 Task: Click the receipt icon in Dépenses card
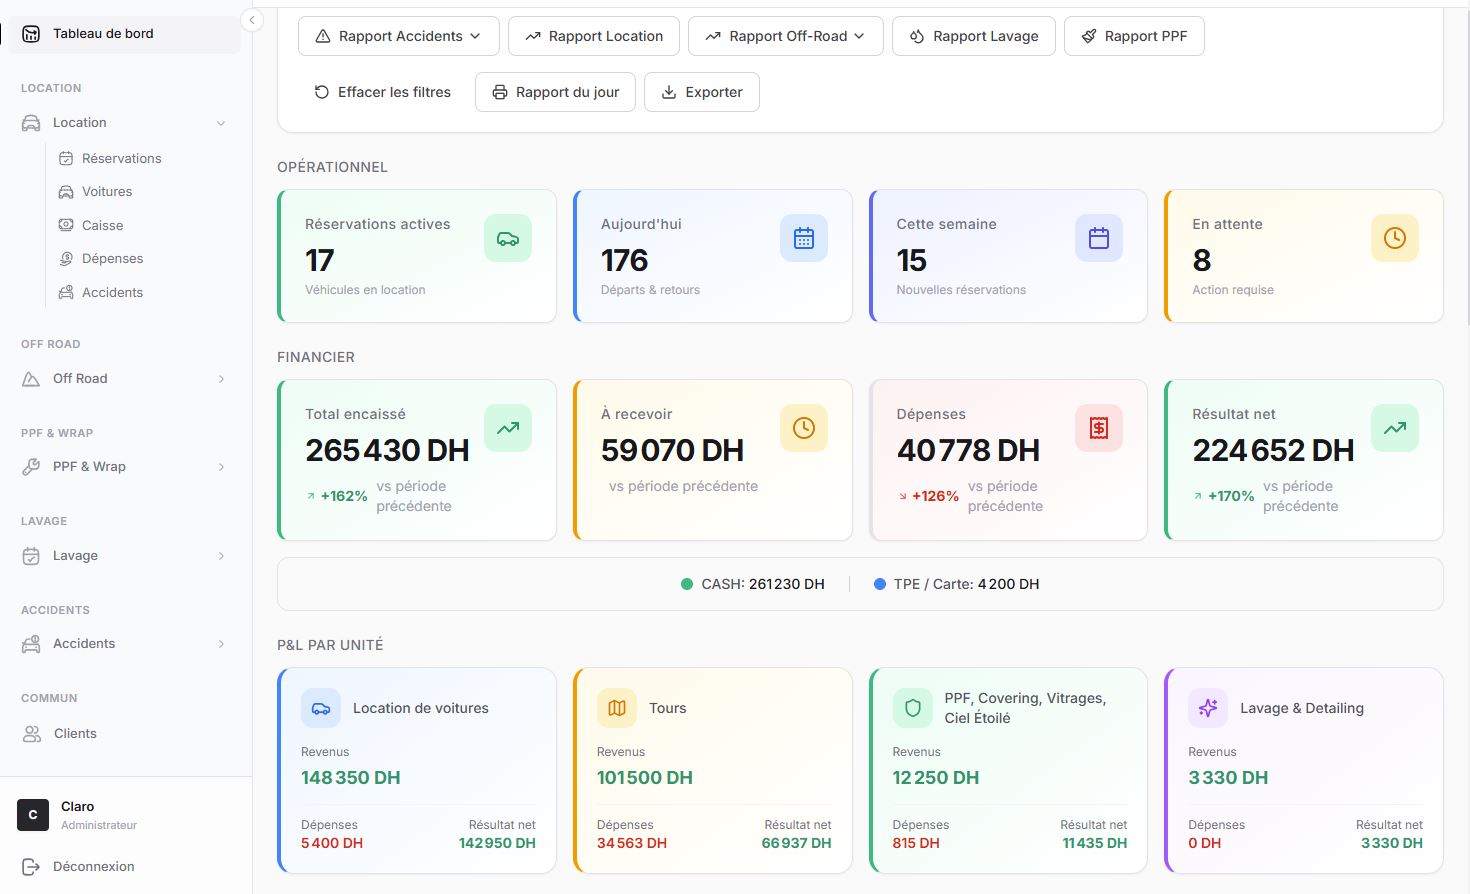point(1098,428)
